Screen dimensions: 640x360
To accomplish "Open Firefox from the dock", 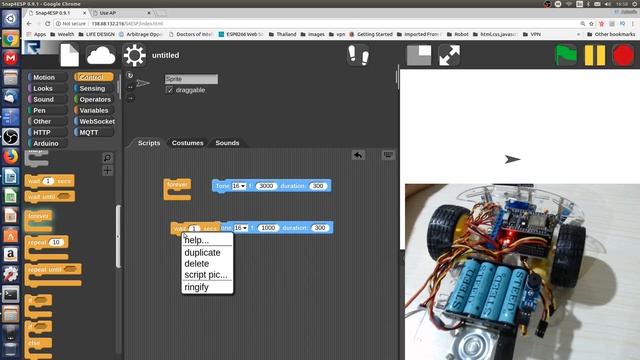I will tap(11, 156).
